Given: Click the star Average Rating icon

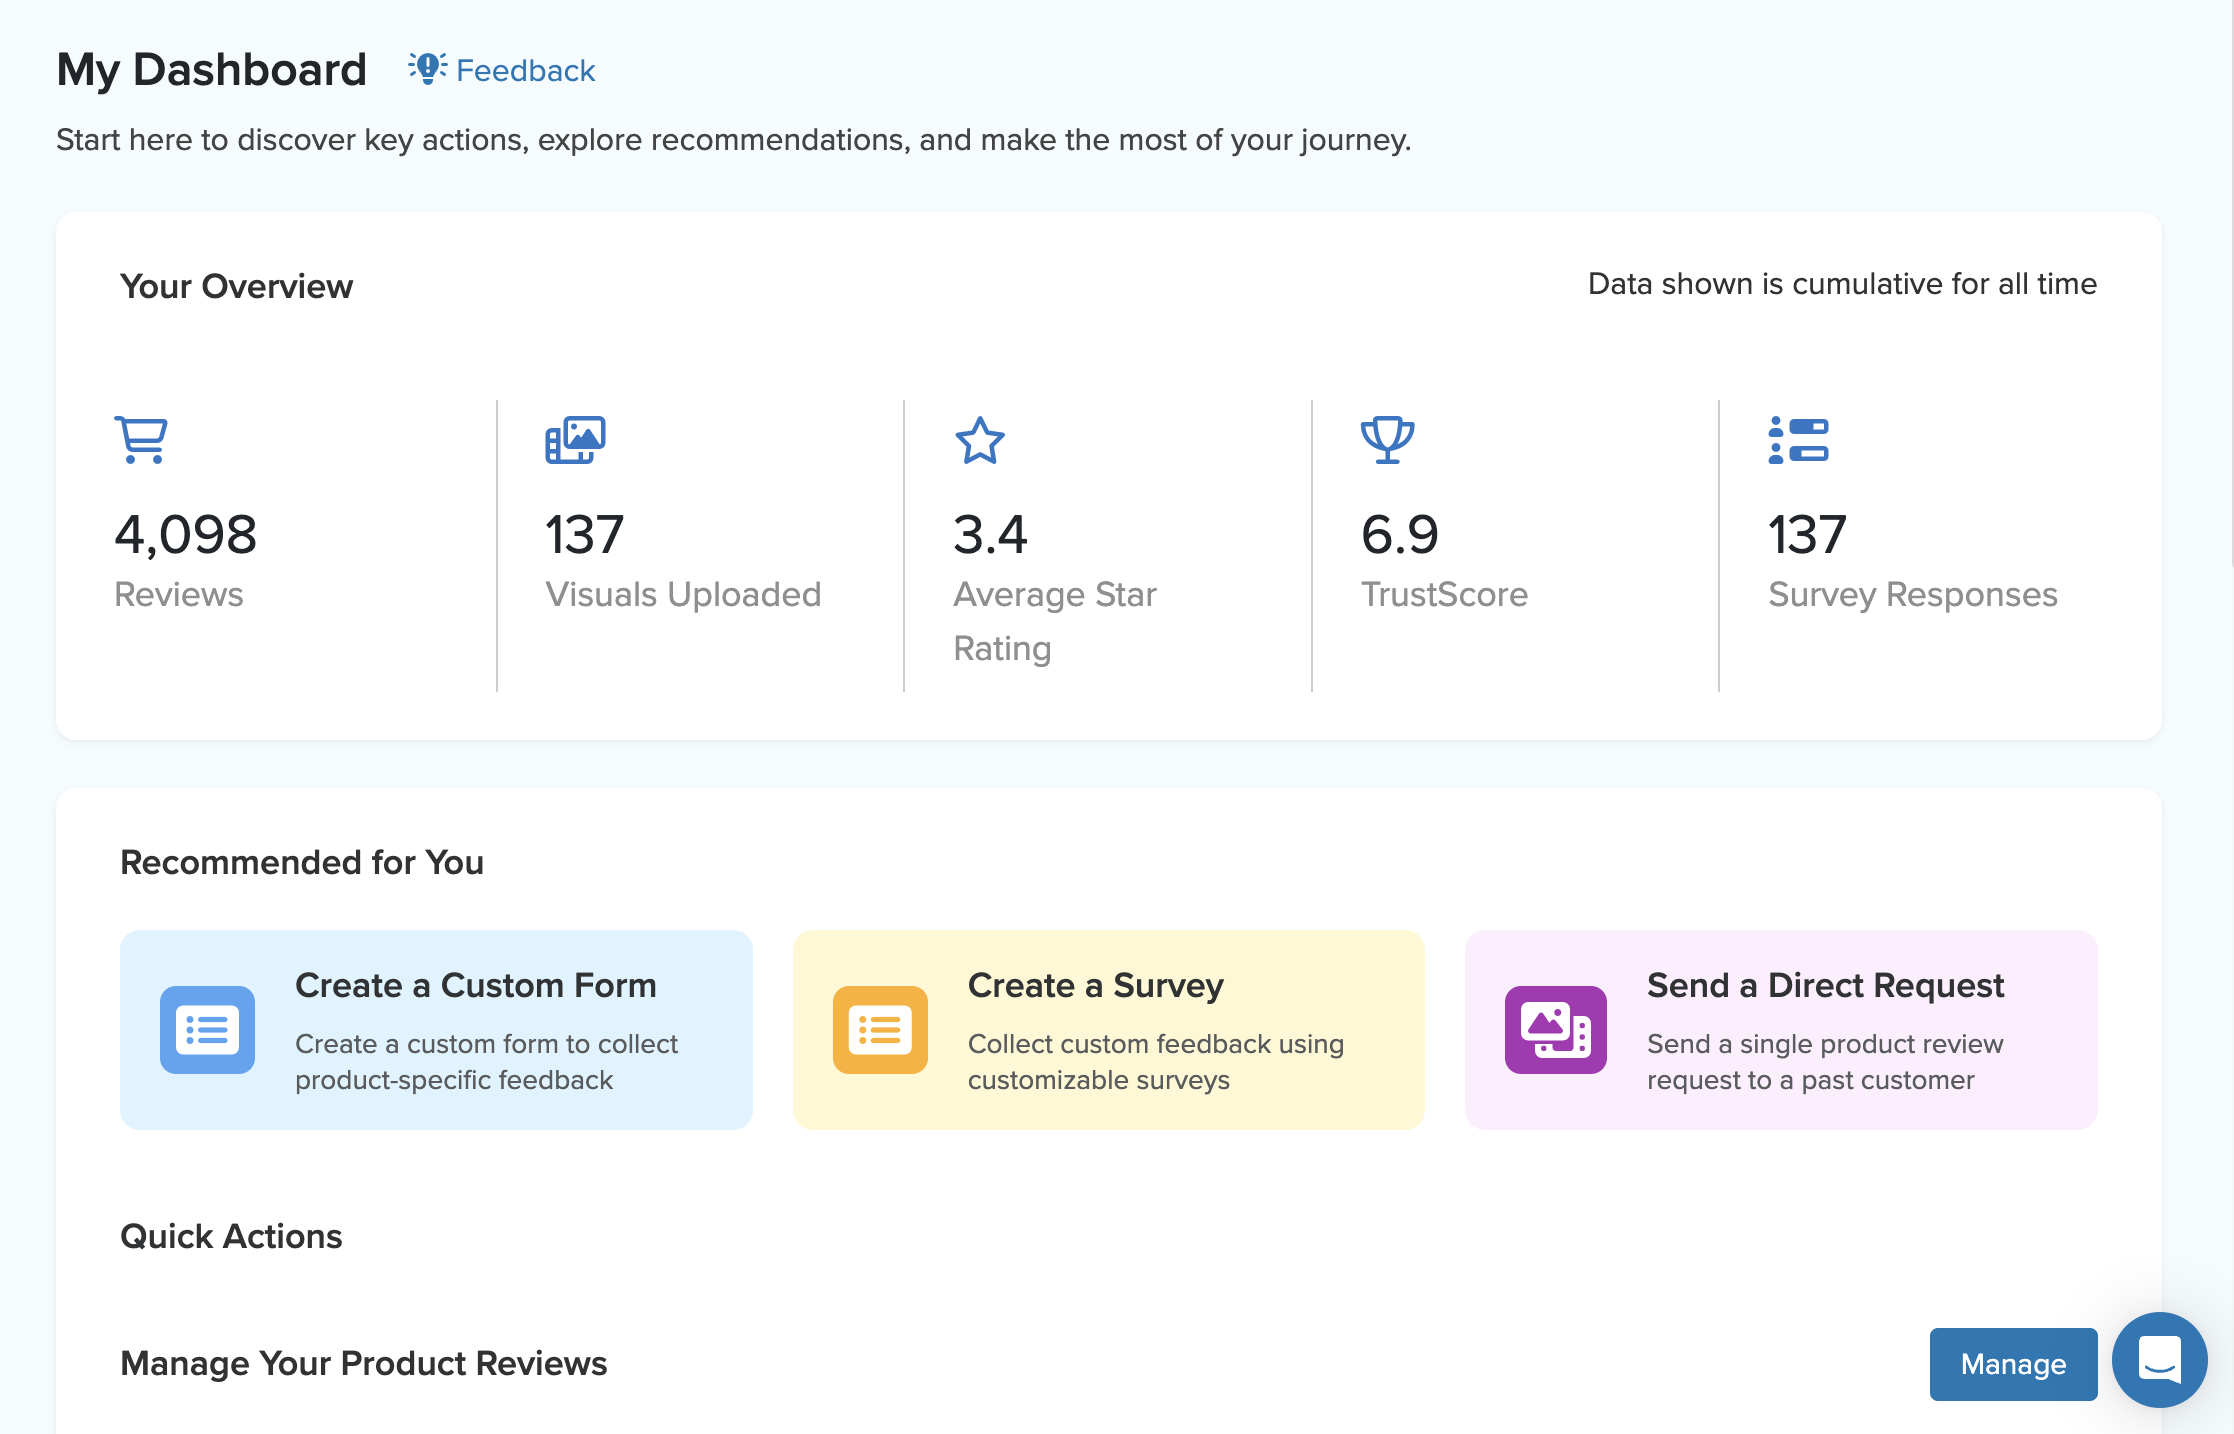Looking at the screenshot, I should (980, 441).
